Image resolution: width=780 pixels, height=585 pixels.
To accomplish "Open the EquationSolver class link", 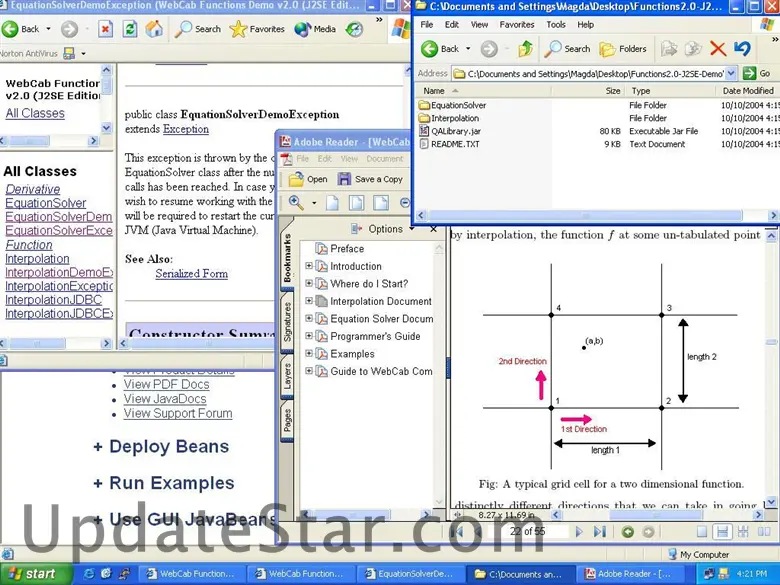I will [45, 203].
